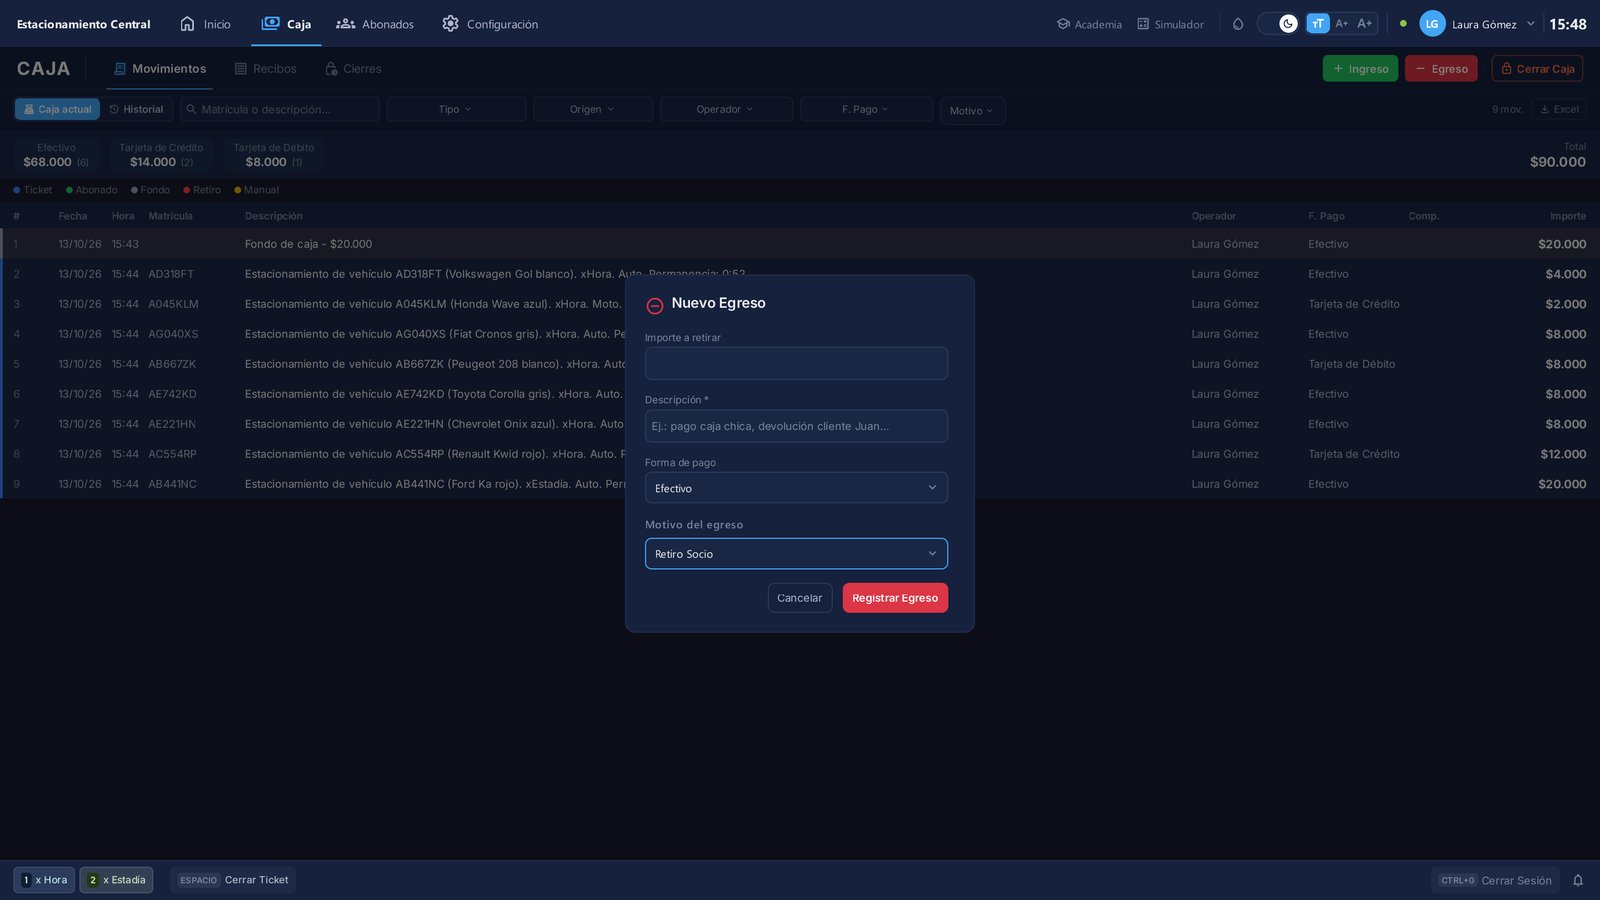Screen dimensions: 1600x900
Task: Click the Registrar Egreso button
Action: click(x=895, y=598)
